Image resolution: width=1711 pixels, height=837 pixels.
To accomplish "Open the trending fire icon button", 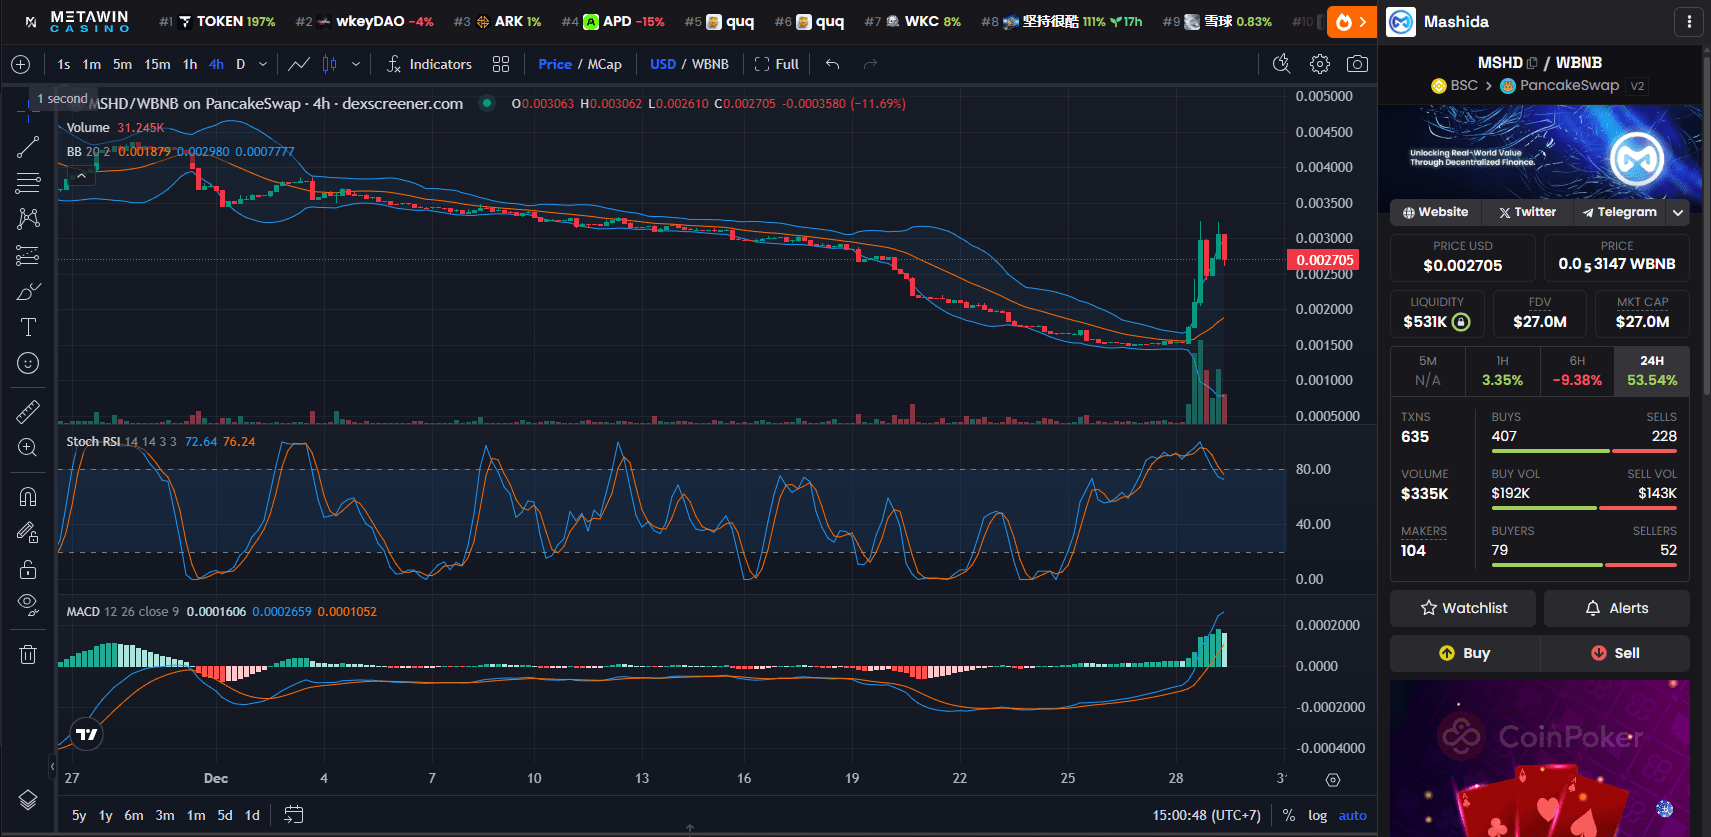I will tap(1351, 22).
